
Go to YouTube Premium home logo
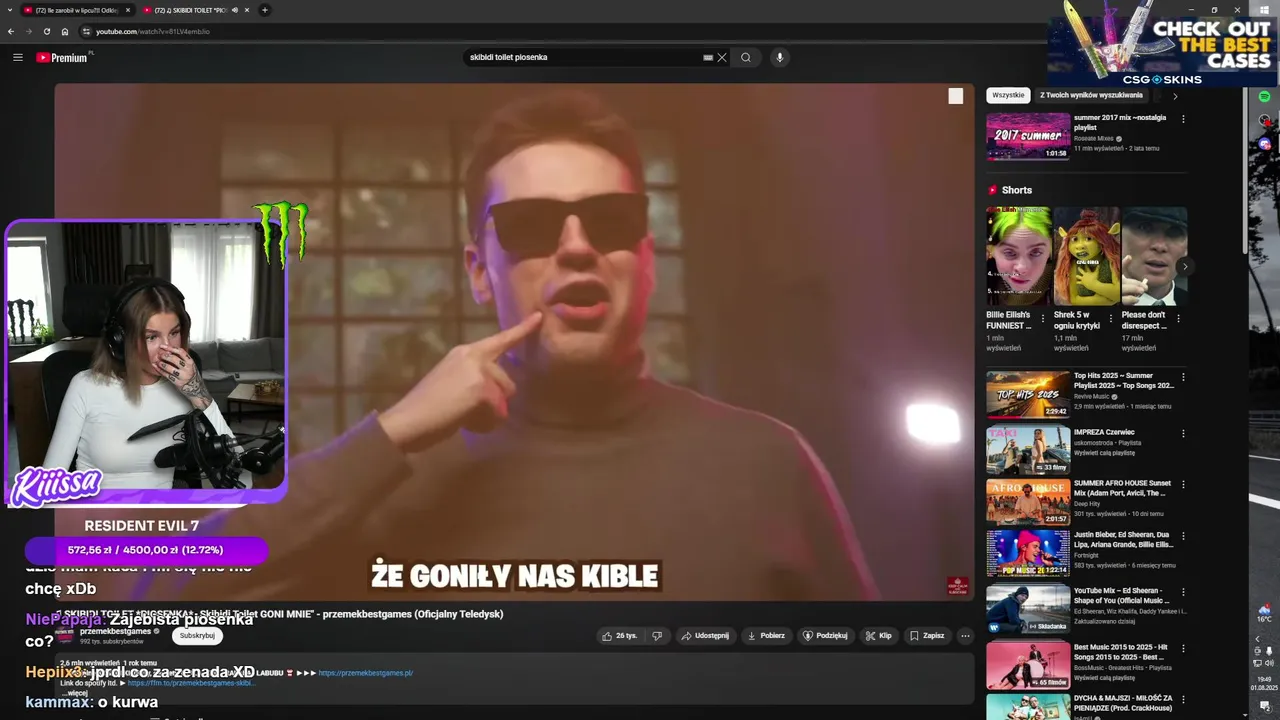pyautogui.click(x=63, y=57)
